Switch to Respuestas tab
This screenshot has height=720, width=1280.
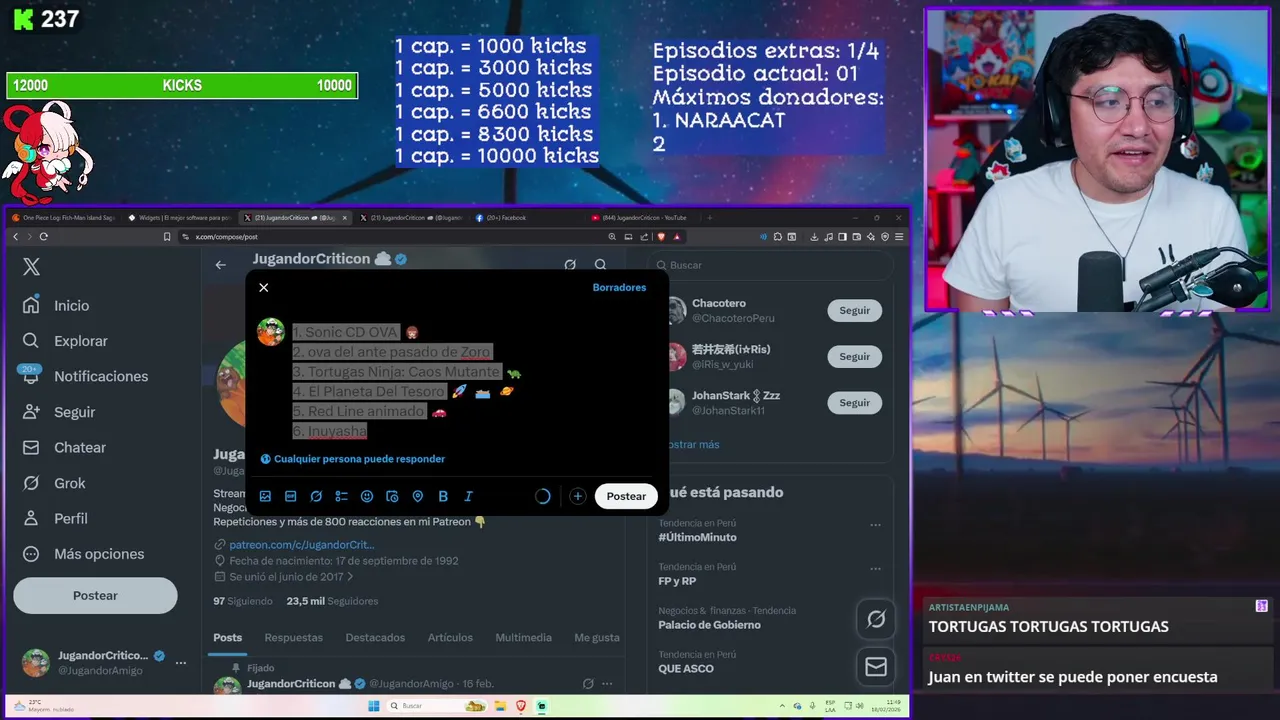pyautogui.click(x=293, y=638)
